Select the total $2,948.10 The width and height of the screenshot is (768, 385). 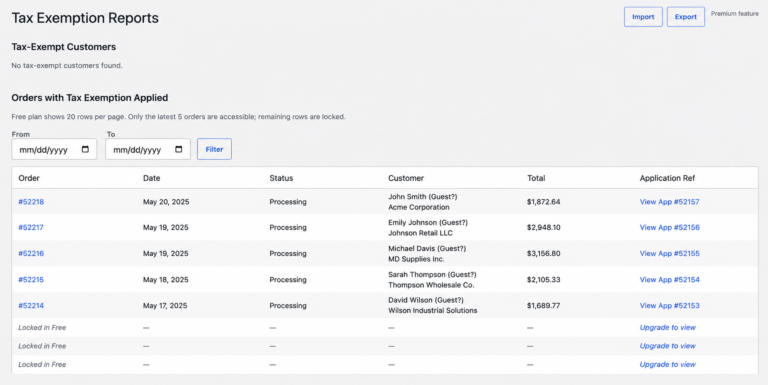click(x=544, y=227)
